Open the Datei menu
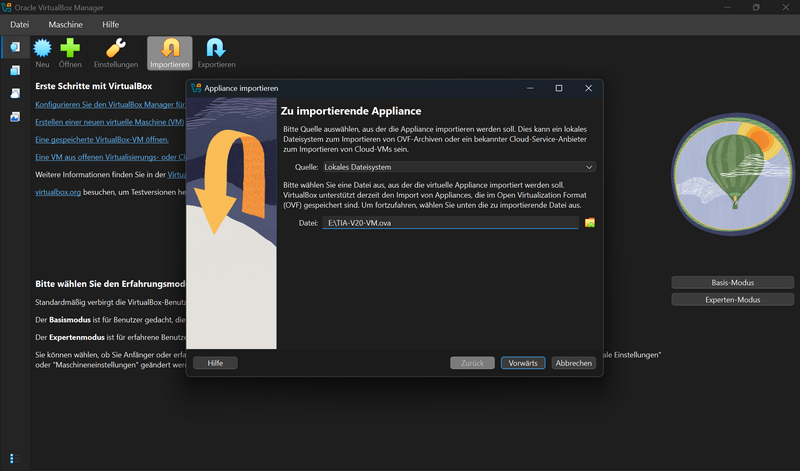The height and width of the screenshot is (471, 800). click(20, 23)
